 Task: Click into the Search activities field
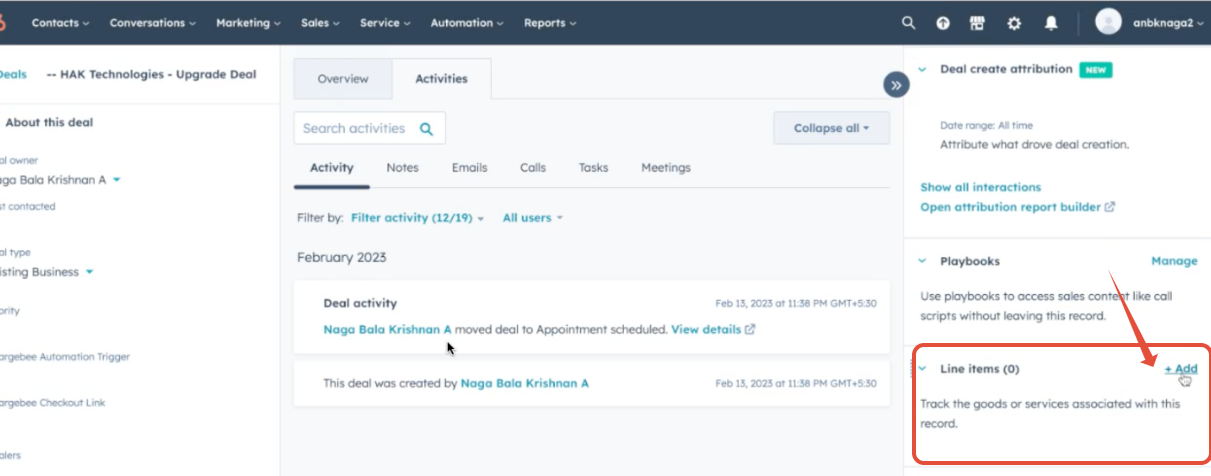[x=355, y=129]
